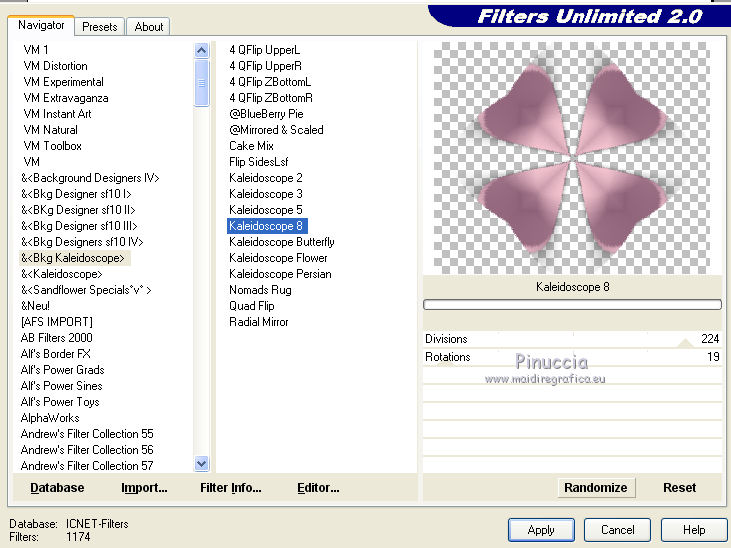
Task: Open Help for Filters Unlimited
Action: (694, 530)
